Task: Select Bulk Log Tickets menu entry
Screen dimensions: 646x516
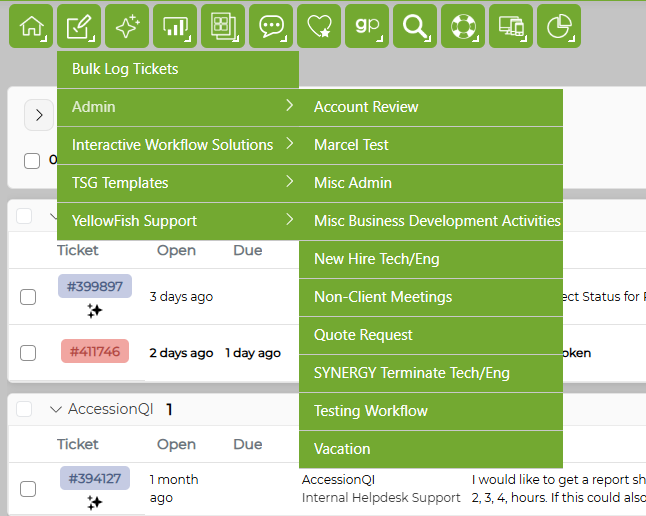Action: pos(178,69)
